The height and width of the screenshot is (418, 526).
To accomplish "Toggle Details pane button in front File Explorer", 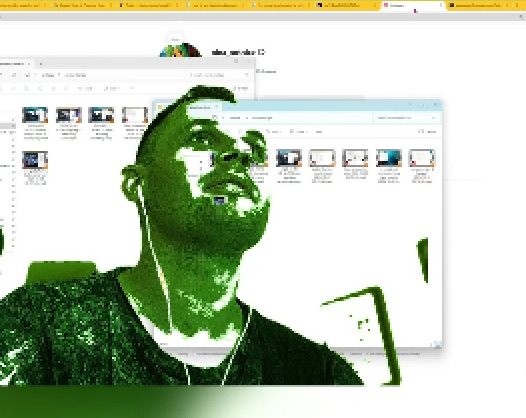I will click(x=428, y=132).
